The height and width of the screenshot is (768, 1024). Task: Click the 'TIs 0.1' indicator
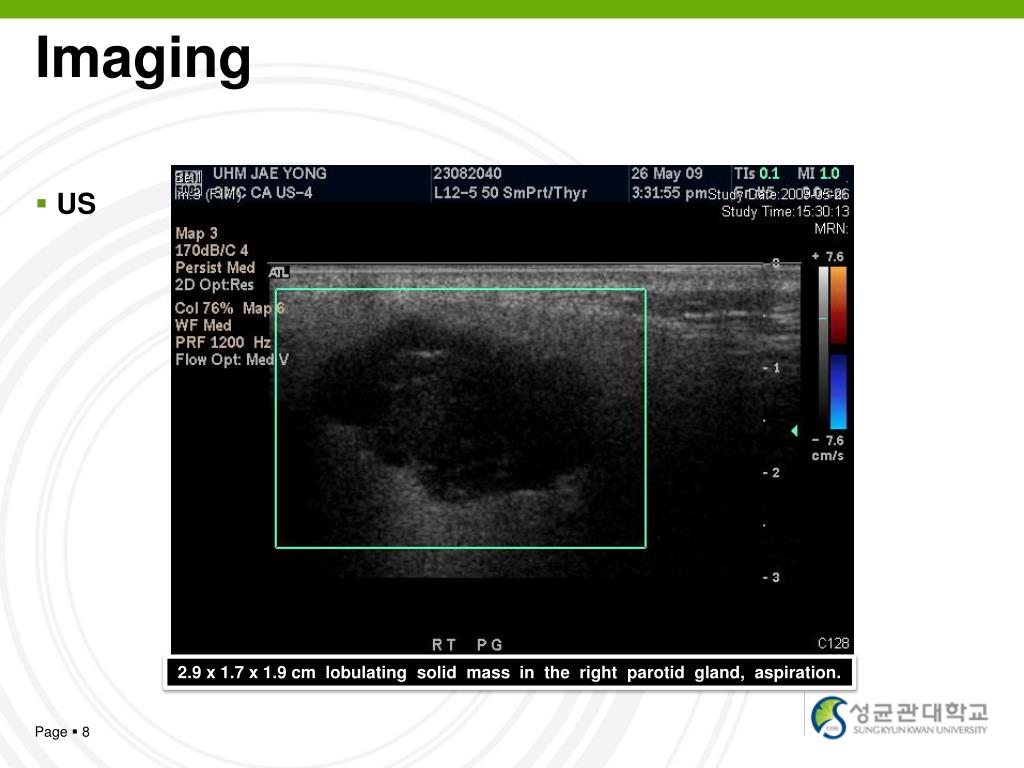click(x=756, y=174)
